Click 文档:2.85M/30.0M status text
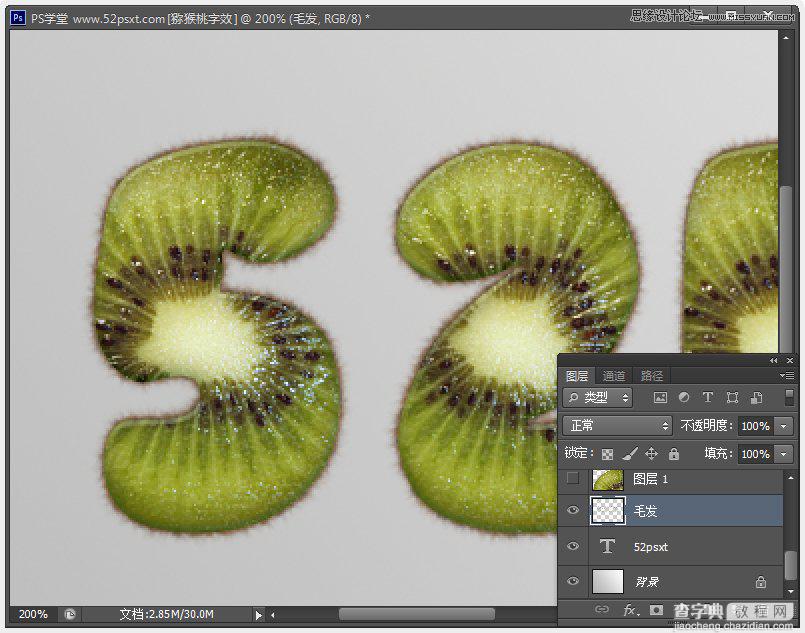Screen dimensions: 805x633 pos(166,614)
